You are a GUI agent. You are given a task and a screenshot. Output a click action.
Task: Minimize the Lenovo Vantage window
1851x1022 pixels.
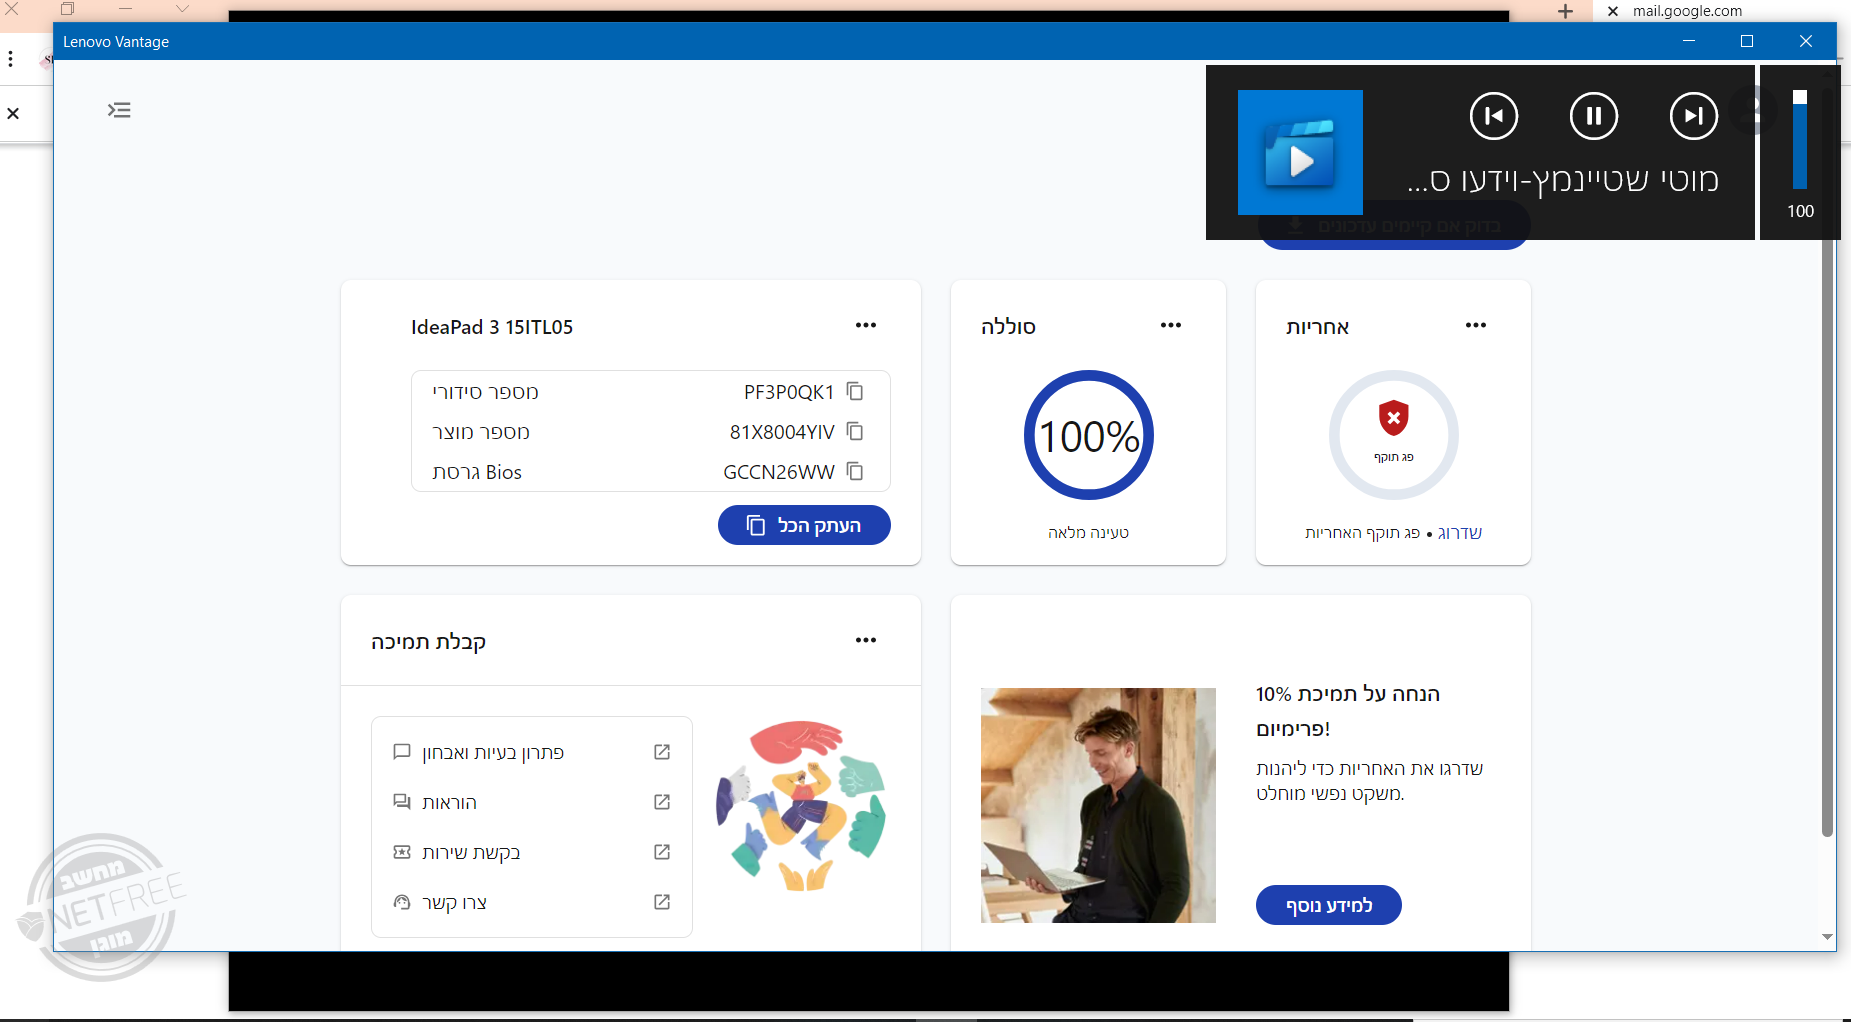tap(1689, 41)
